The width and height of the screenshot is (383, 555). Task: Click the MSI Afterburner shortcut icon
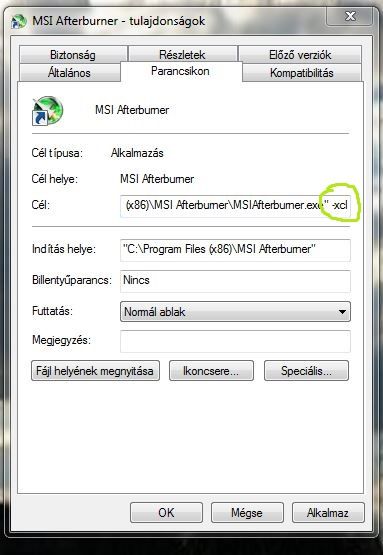click(x=47, y=111)
